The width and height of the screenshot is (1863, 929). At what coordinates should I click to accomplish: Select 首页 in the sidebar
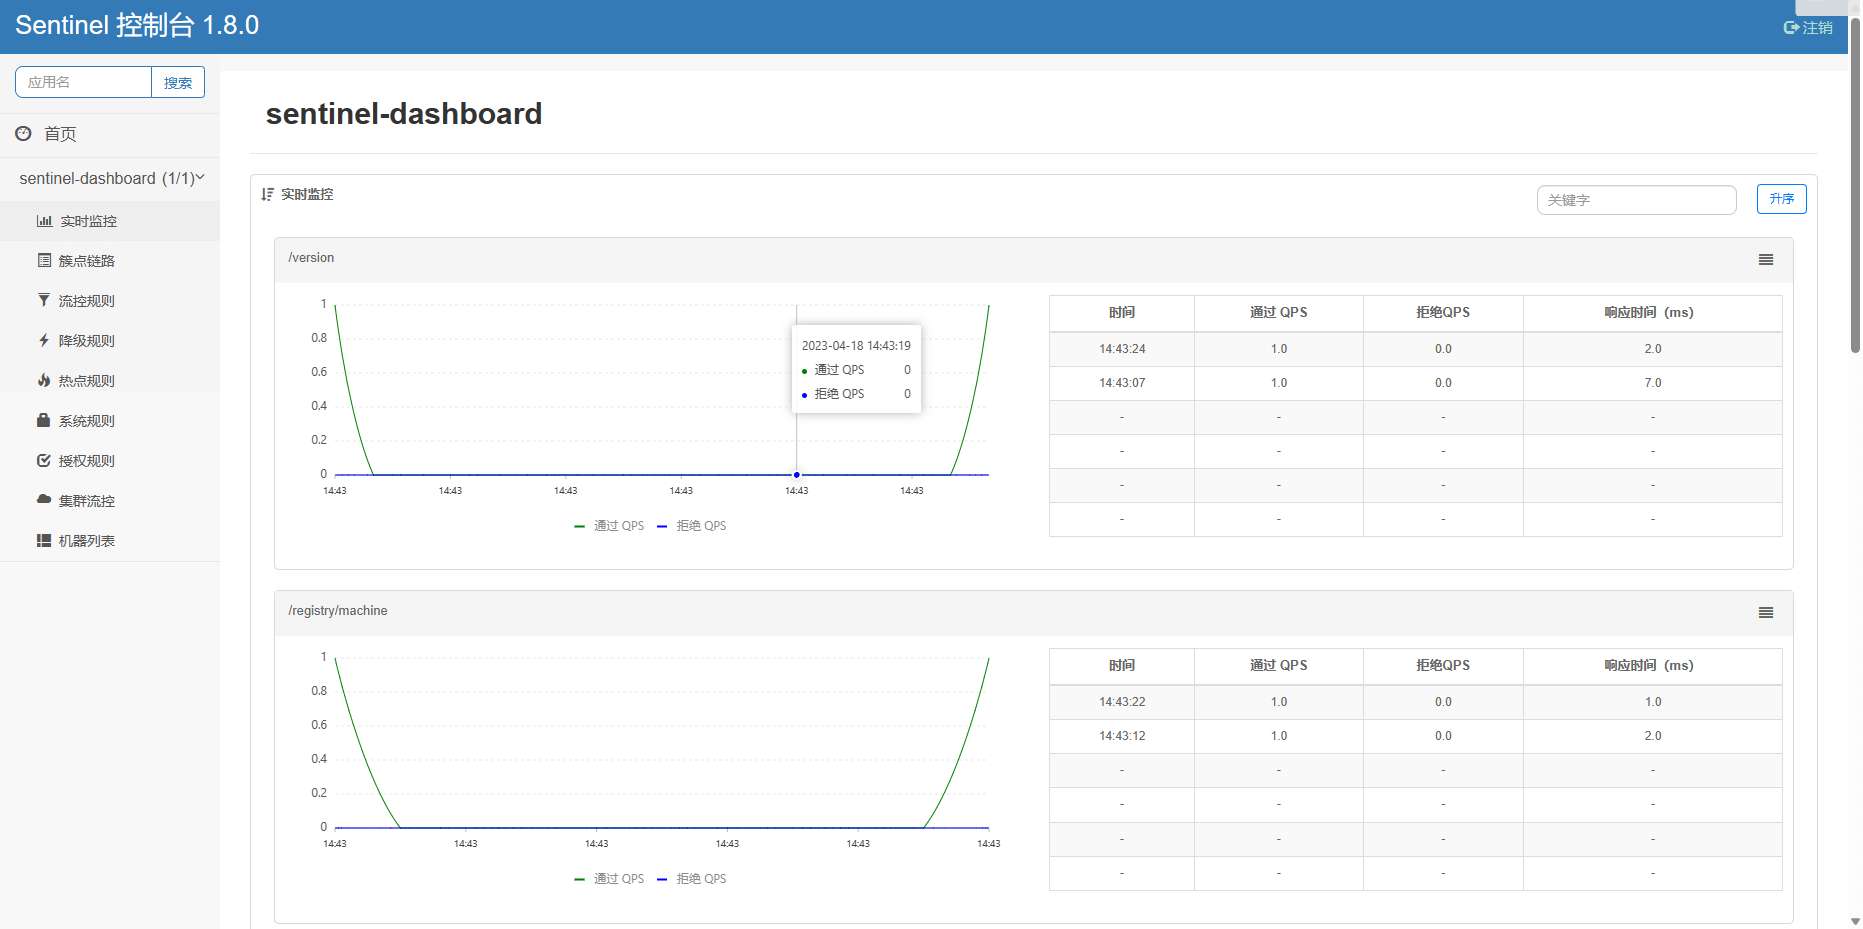[x=57, y=133]
